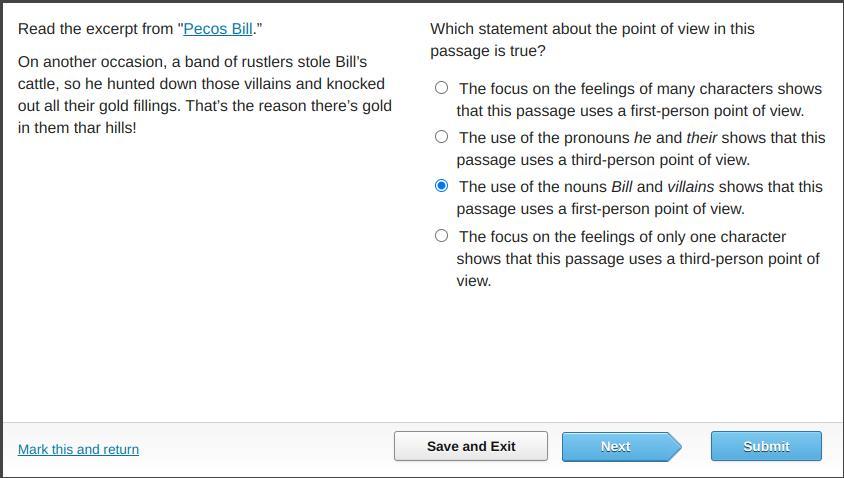Click the selected Bill and villains radio button
Screen dimensions: 844x478
coord(441,186)
